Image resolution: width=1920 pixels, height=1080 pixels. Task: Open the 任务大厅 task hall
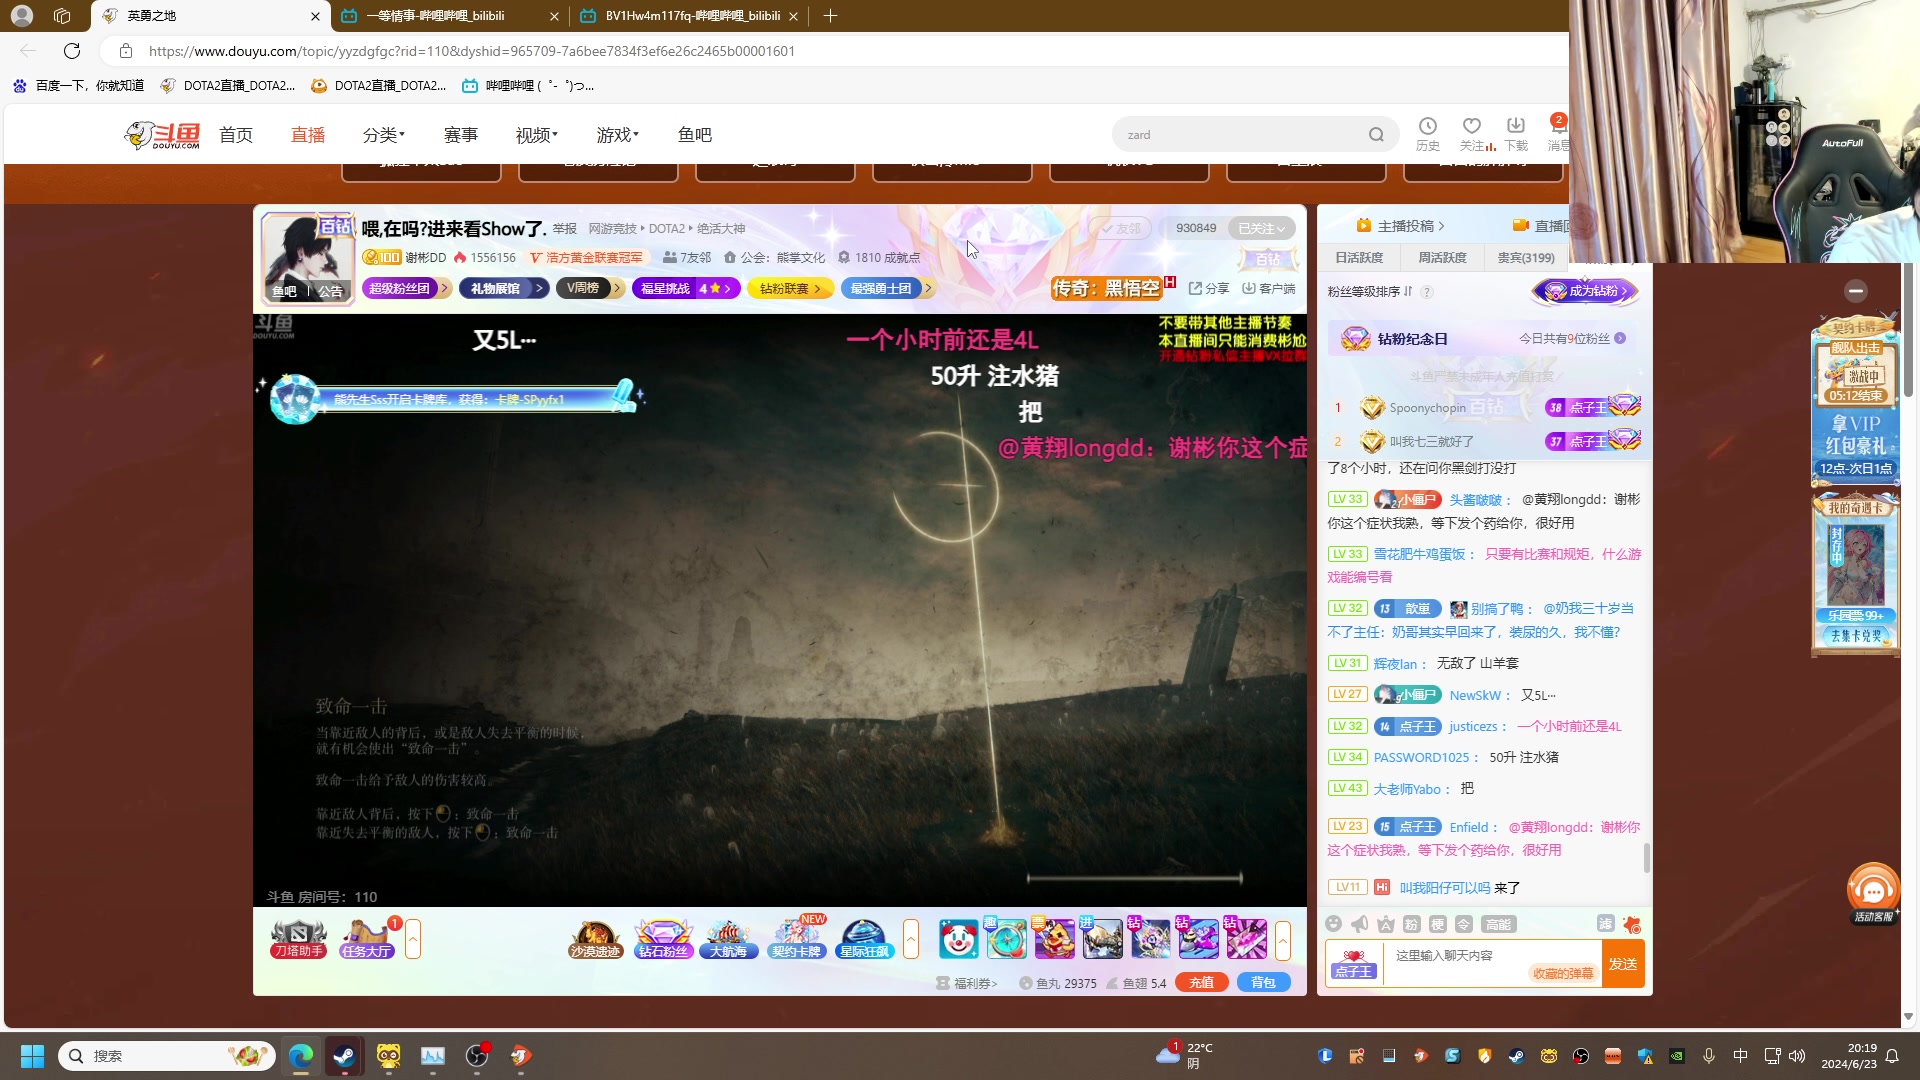(366, 938)
